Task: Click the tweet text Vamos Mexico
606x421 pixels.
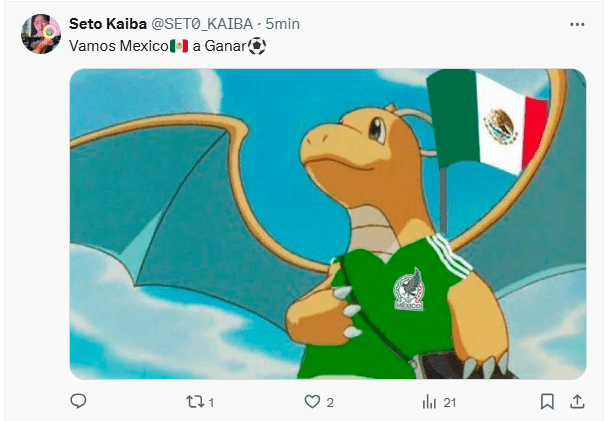Action: pos(119,46)
